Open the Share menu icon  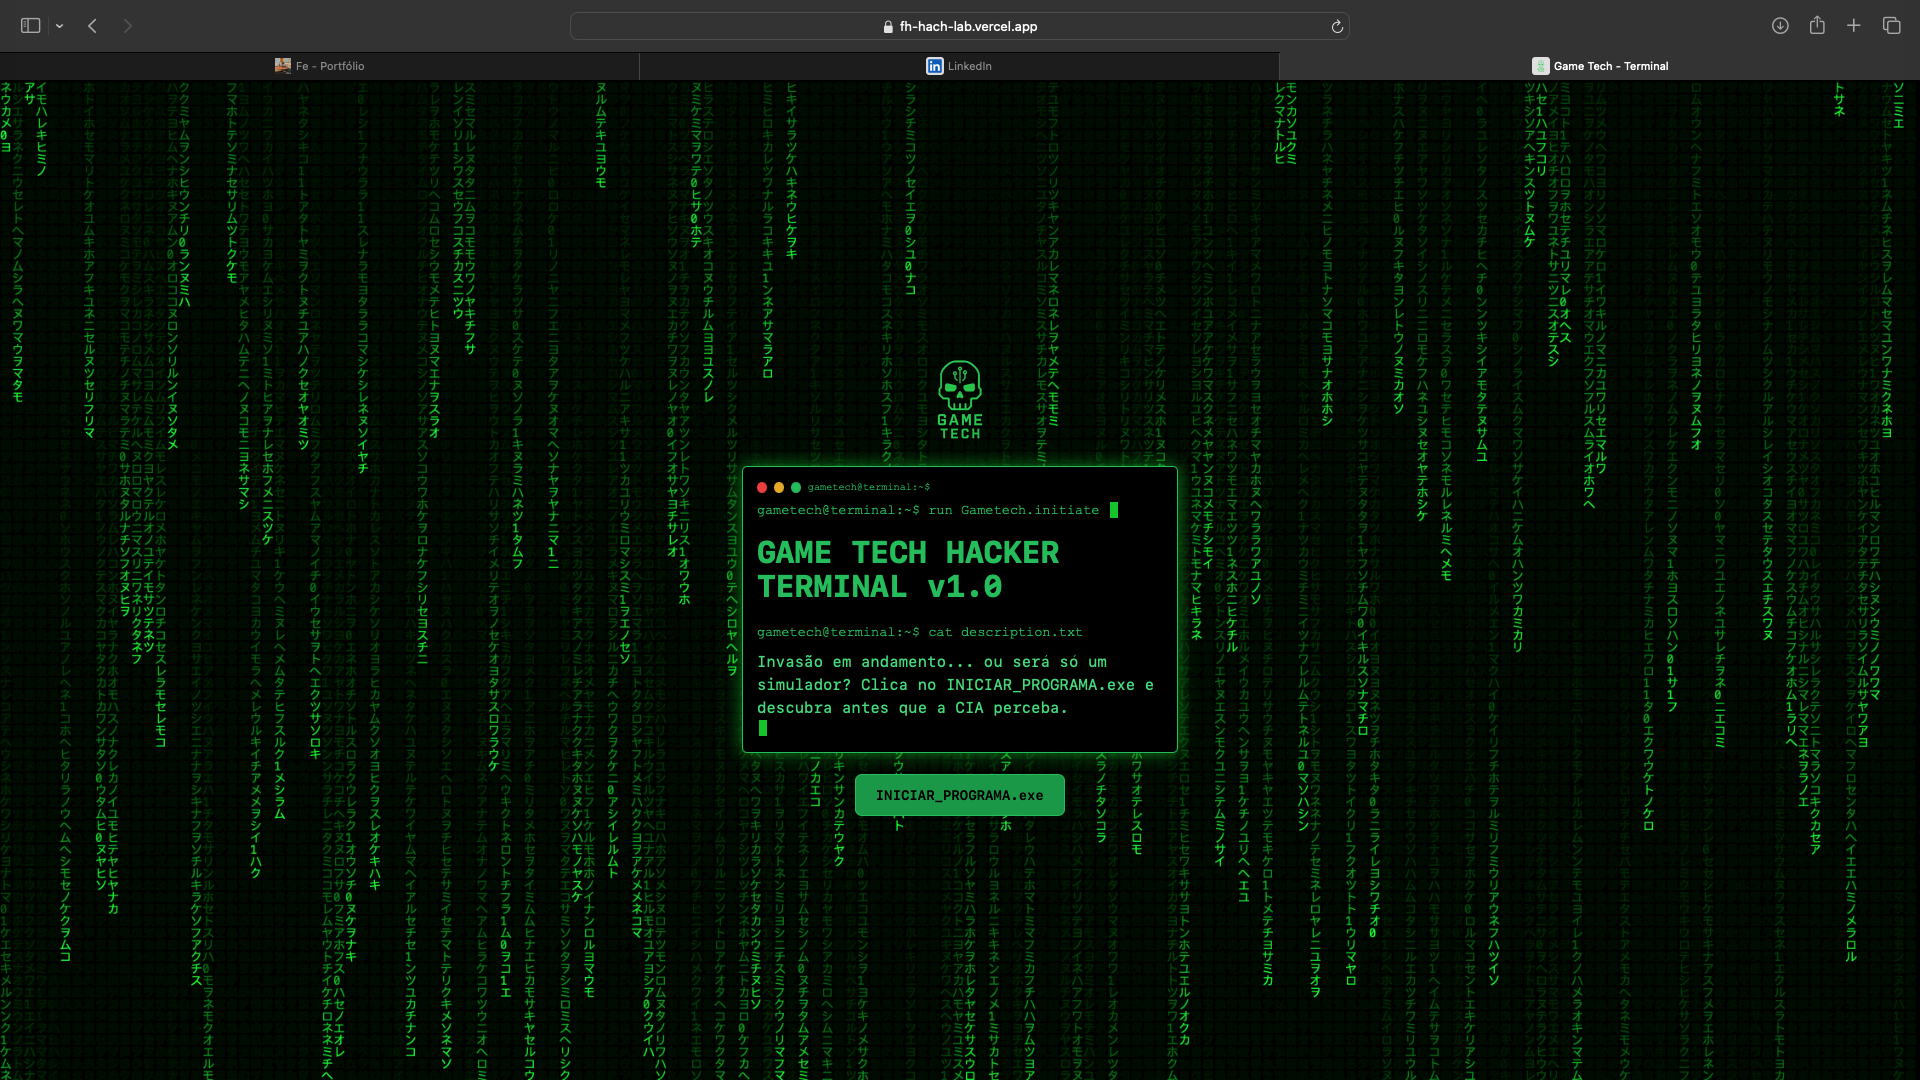pos(1817,26)
